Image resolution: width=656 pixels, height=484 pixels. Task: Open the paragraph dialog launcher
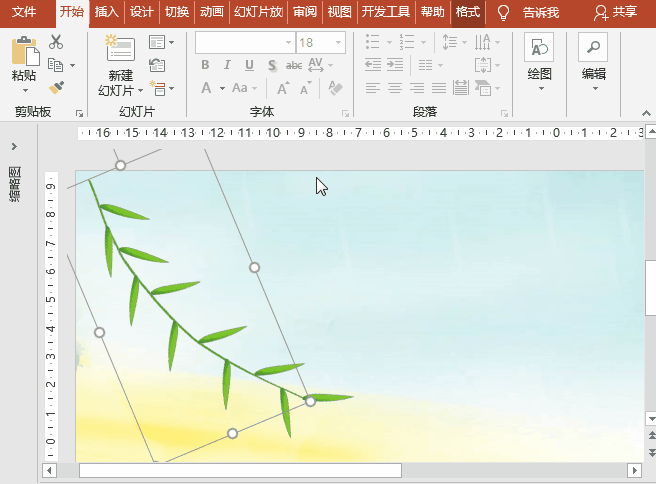pos(504,113)
